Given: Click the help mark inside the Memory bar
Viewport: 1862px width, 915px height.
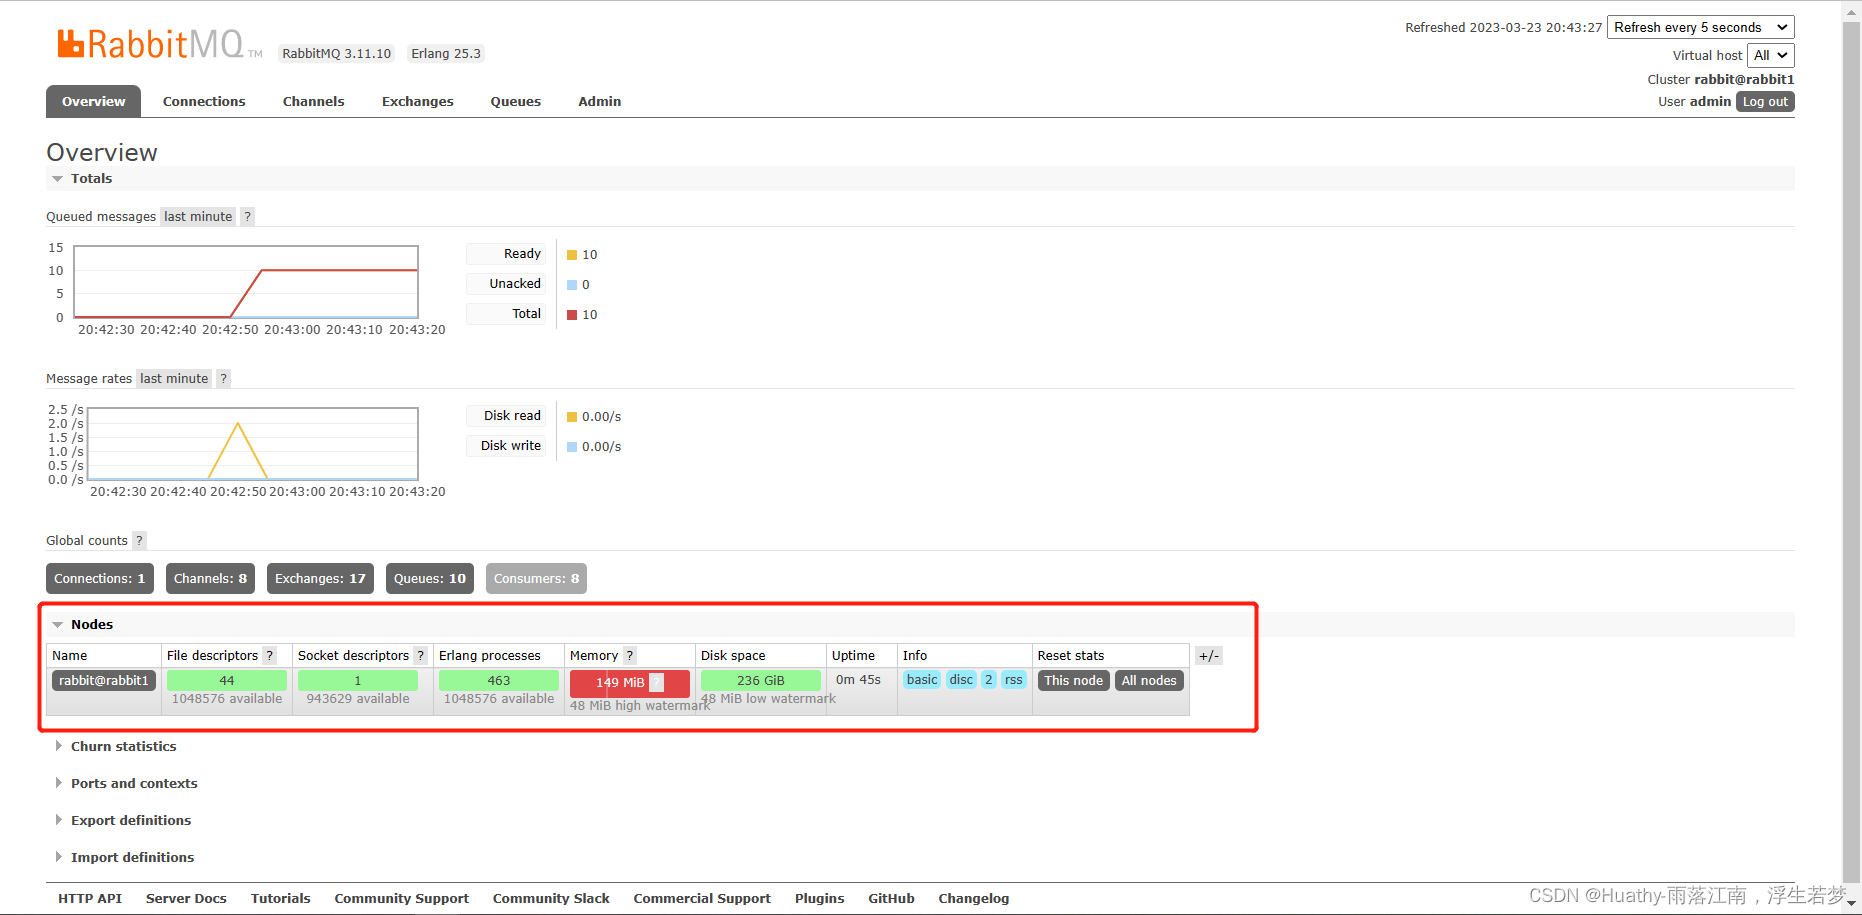Looking at the screenshot, I should 656,682.
